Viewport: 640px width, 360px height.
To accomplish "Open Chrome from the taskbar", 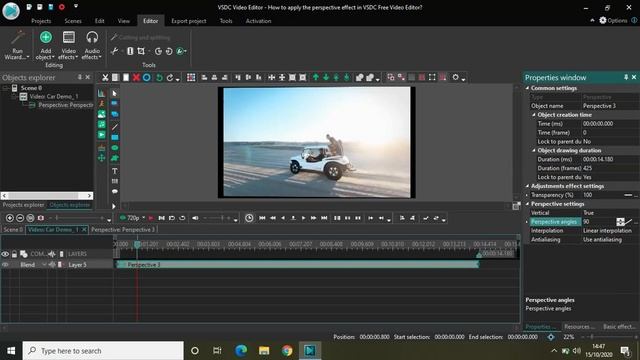I will point(287,351).
